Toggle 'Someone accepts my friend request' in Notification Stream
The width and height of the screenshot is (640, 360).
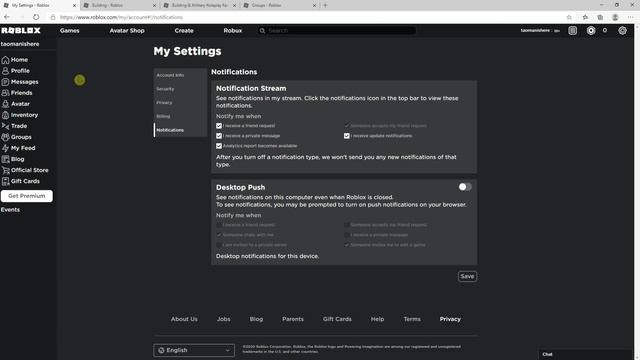pos(347,126)
